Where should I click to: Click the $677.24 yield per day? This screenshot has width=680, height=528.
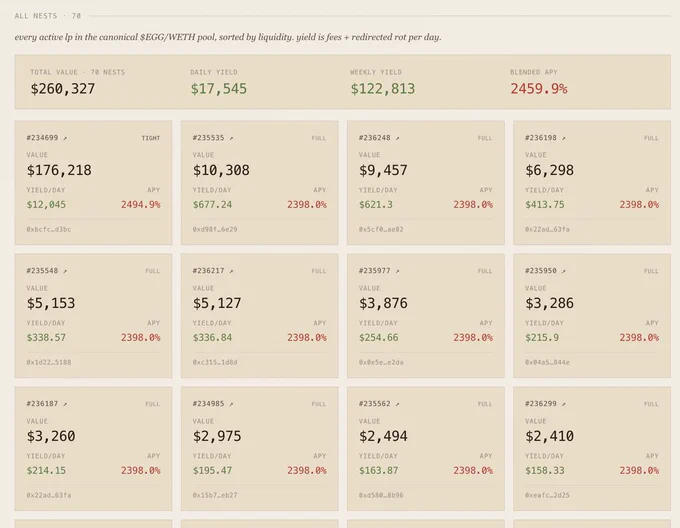tap(212, 205)
